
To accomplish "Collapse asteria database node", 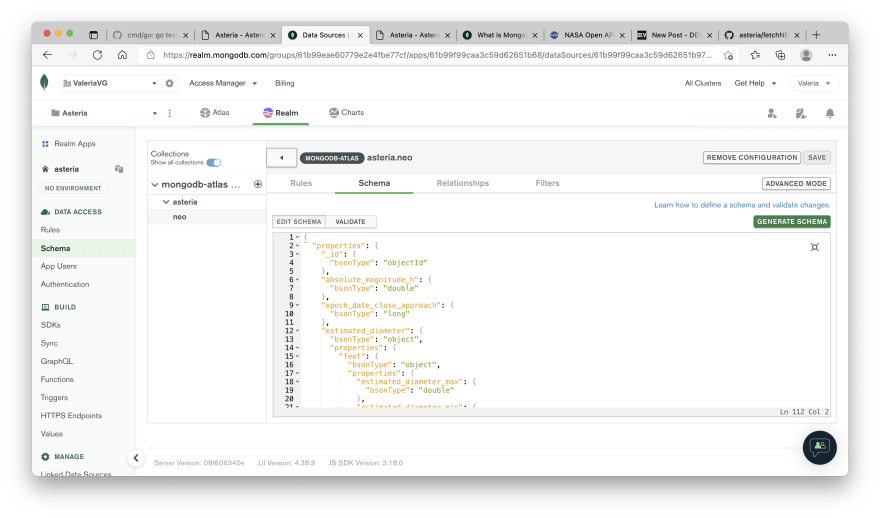I will (x=166, y=201).
